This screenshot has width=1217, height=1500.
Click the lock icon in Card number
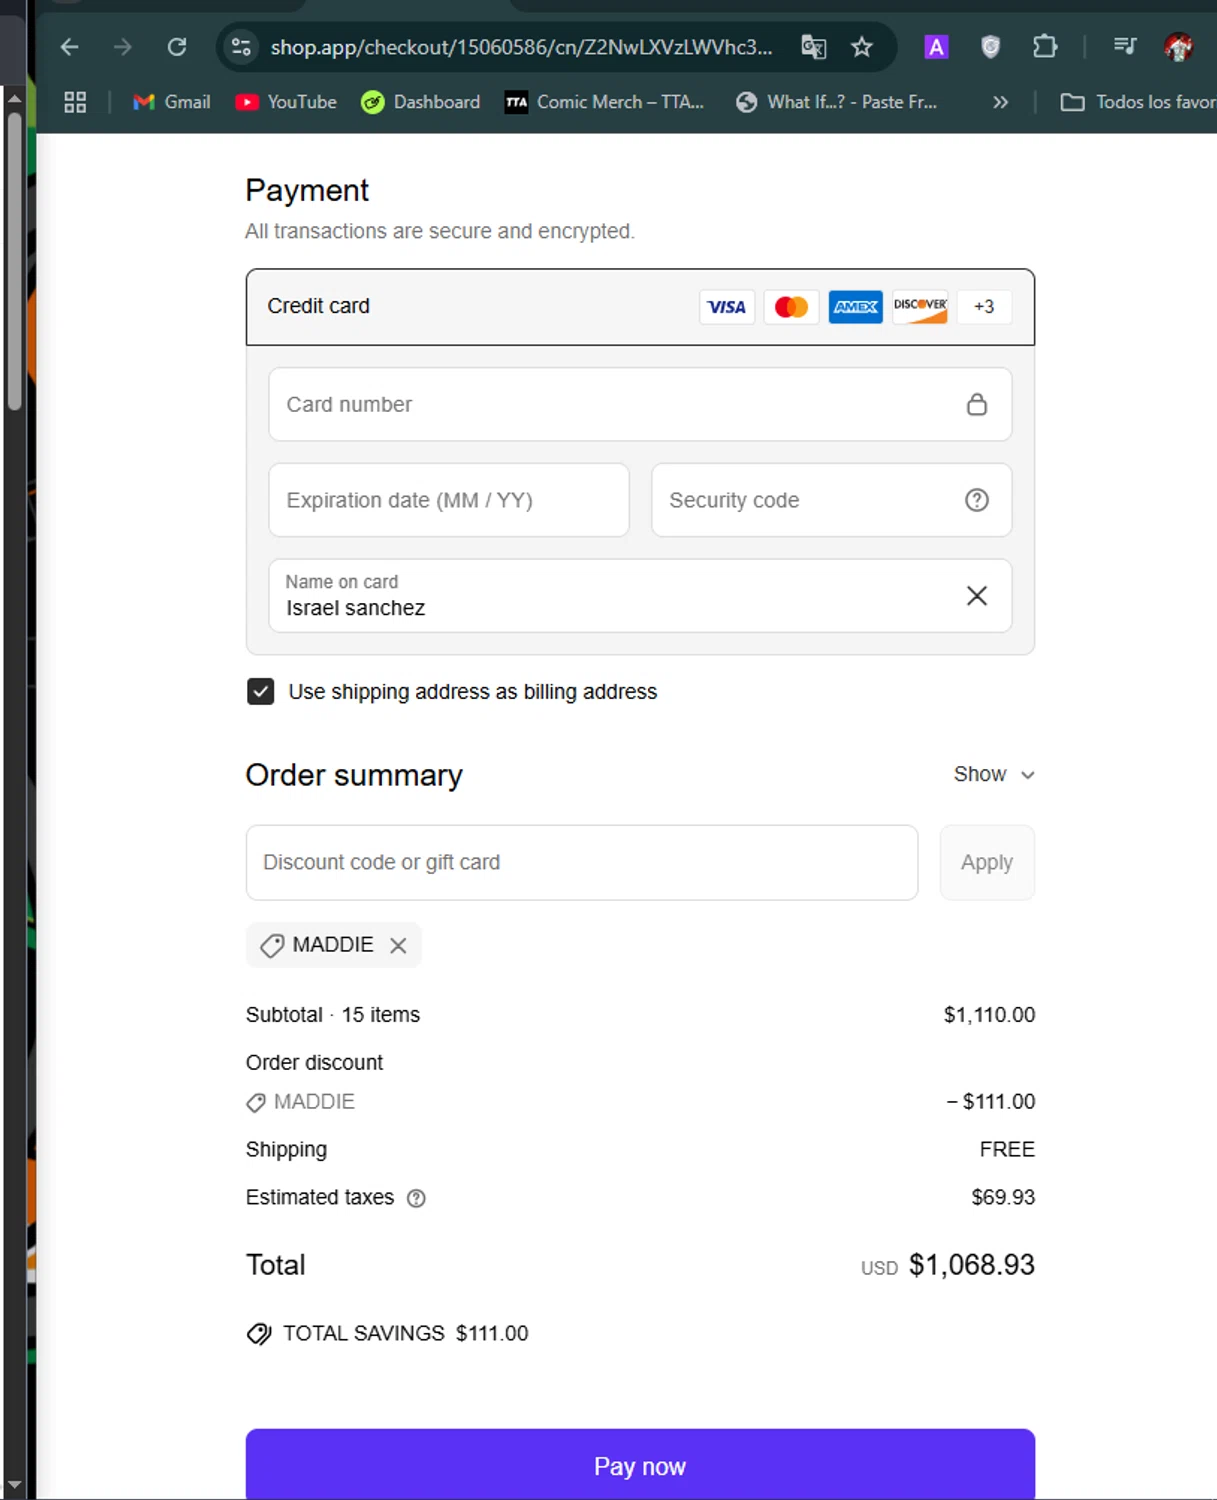pyautogui.click(x=977, y=404)
